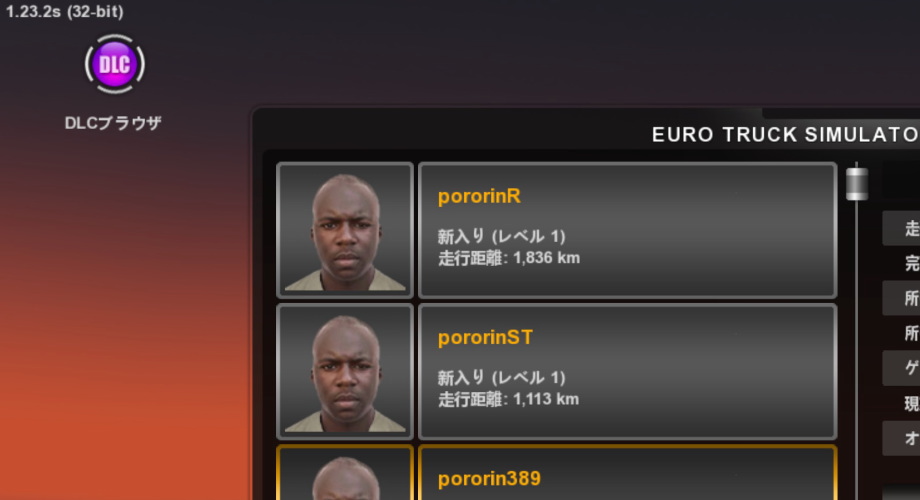The height and width of the screenshot is (500, 920).
Task: Click the highlighted pororin389 driver portrait
Action: tap(345, 473)
